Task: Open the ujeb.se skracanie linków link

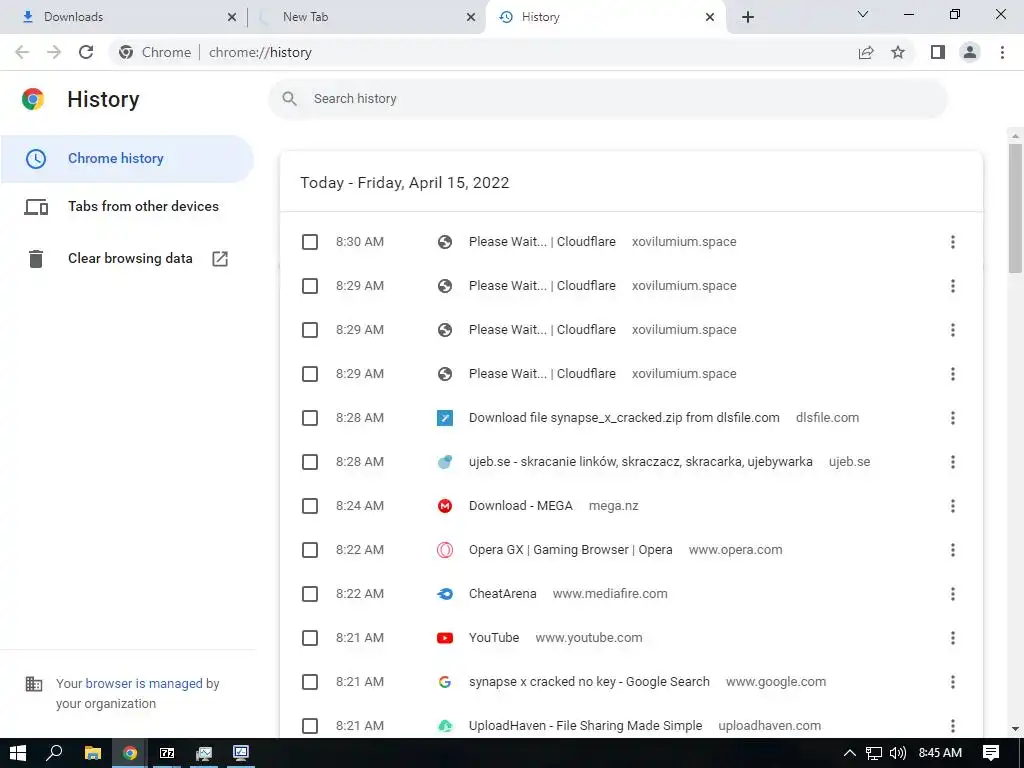Action: 641,462
